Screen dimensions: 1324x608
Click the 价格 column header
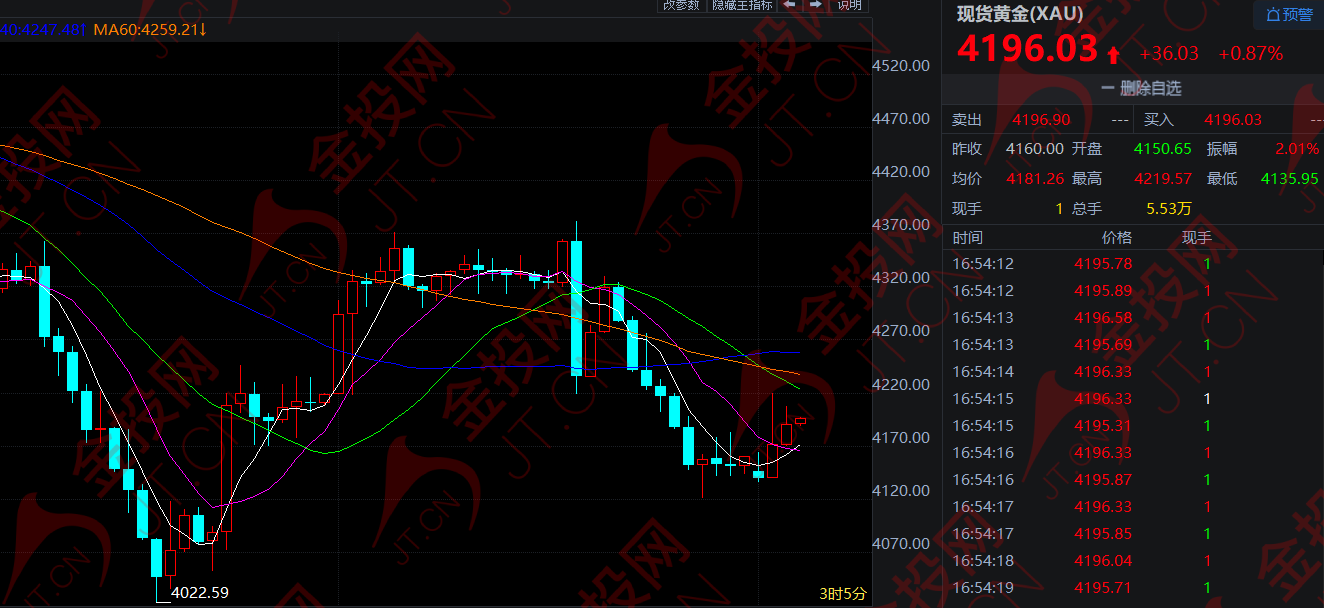click(x=1117, y=238)
